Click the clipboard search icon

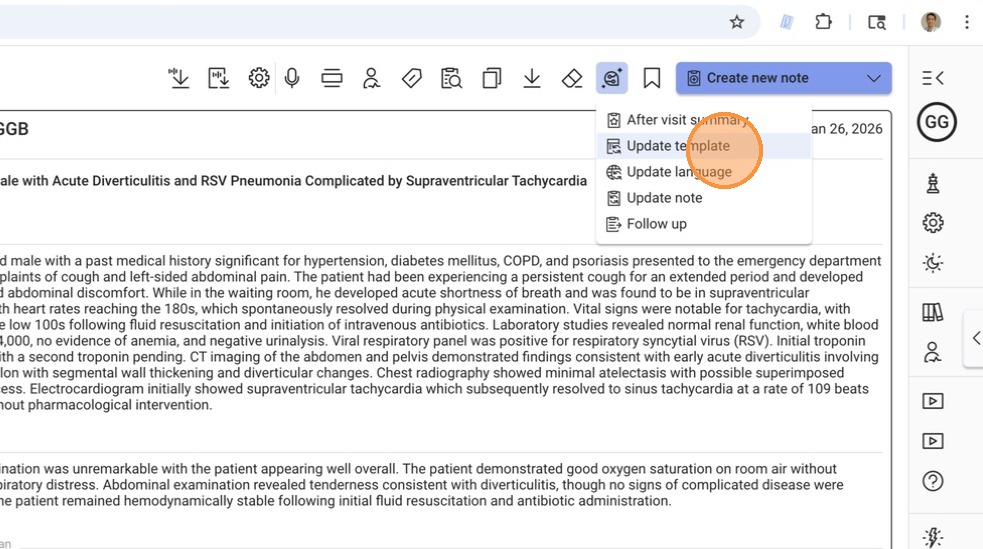451,78
